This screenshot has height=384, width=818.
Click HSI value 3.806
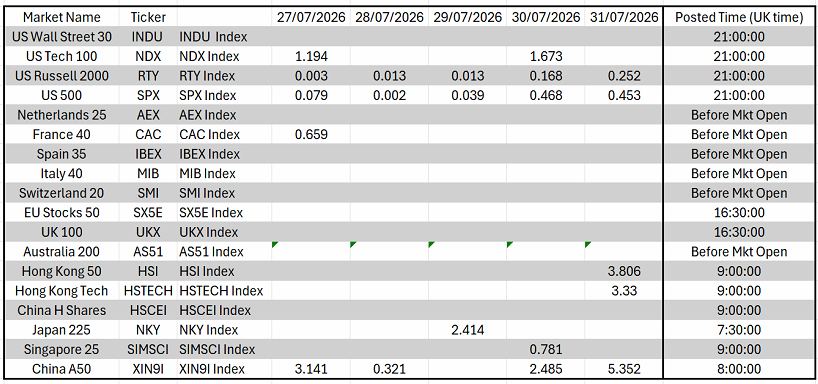tap(624, 271)
